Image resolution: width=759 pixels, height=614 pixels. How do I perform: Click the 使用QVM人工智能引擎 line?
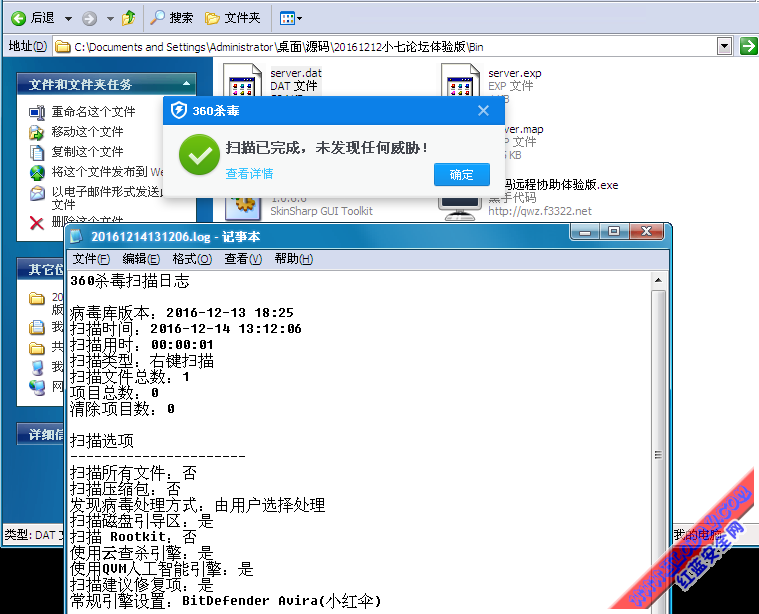tap(162, 569)
